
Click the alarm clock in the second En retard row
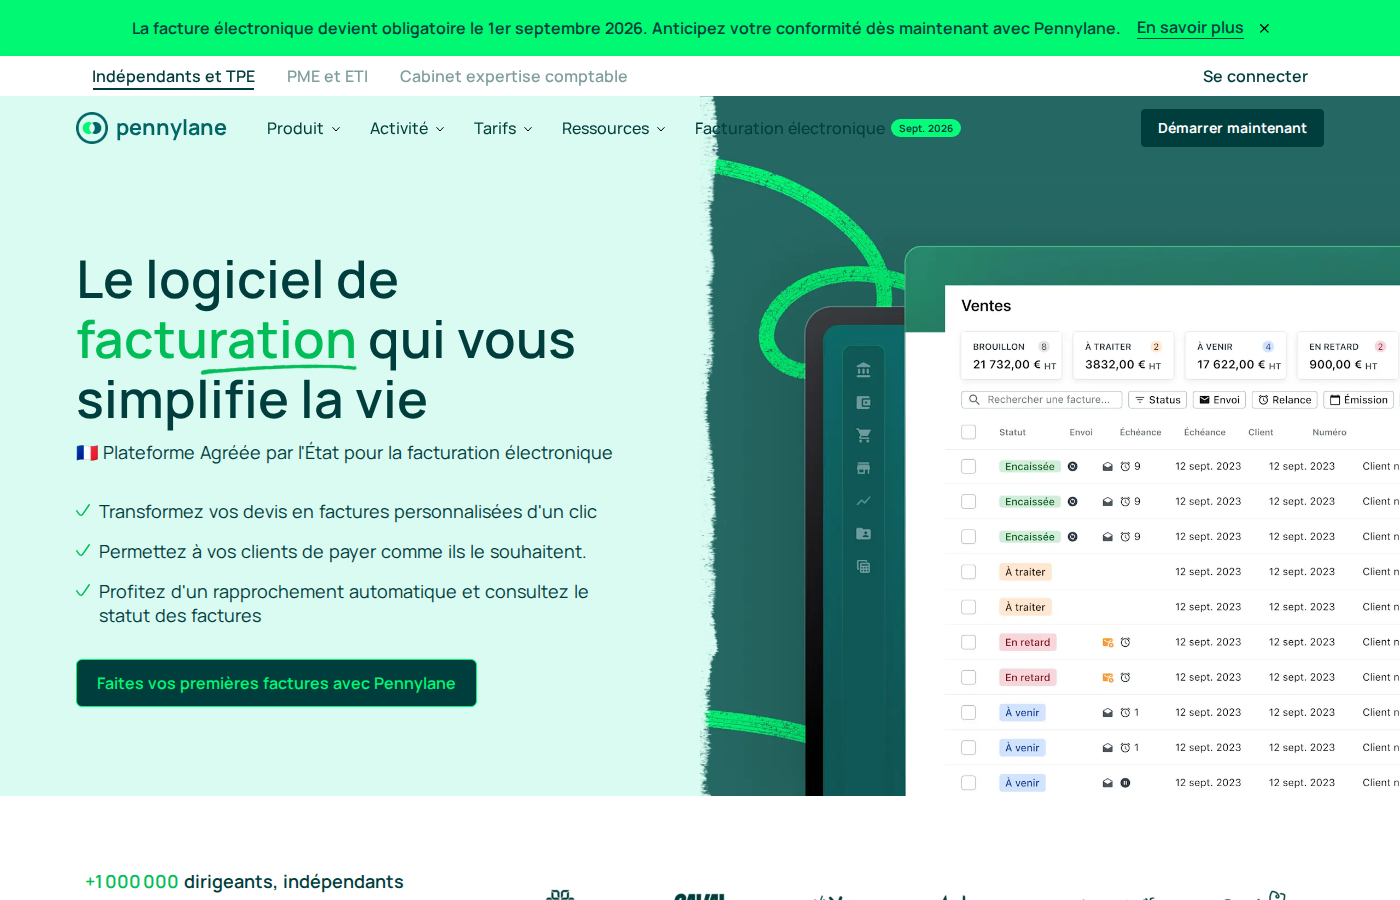click(x=1125, y=677)
